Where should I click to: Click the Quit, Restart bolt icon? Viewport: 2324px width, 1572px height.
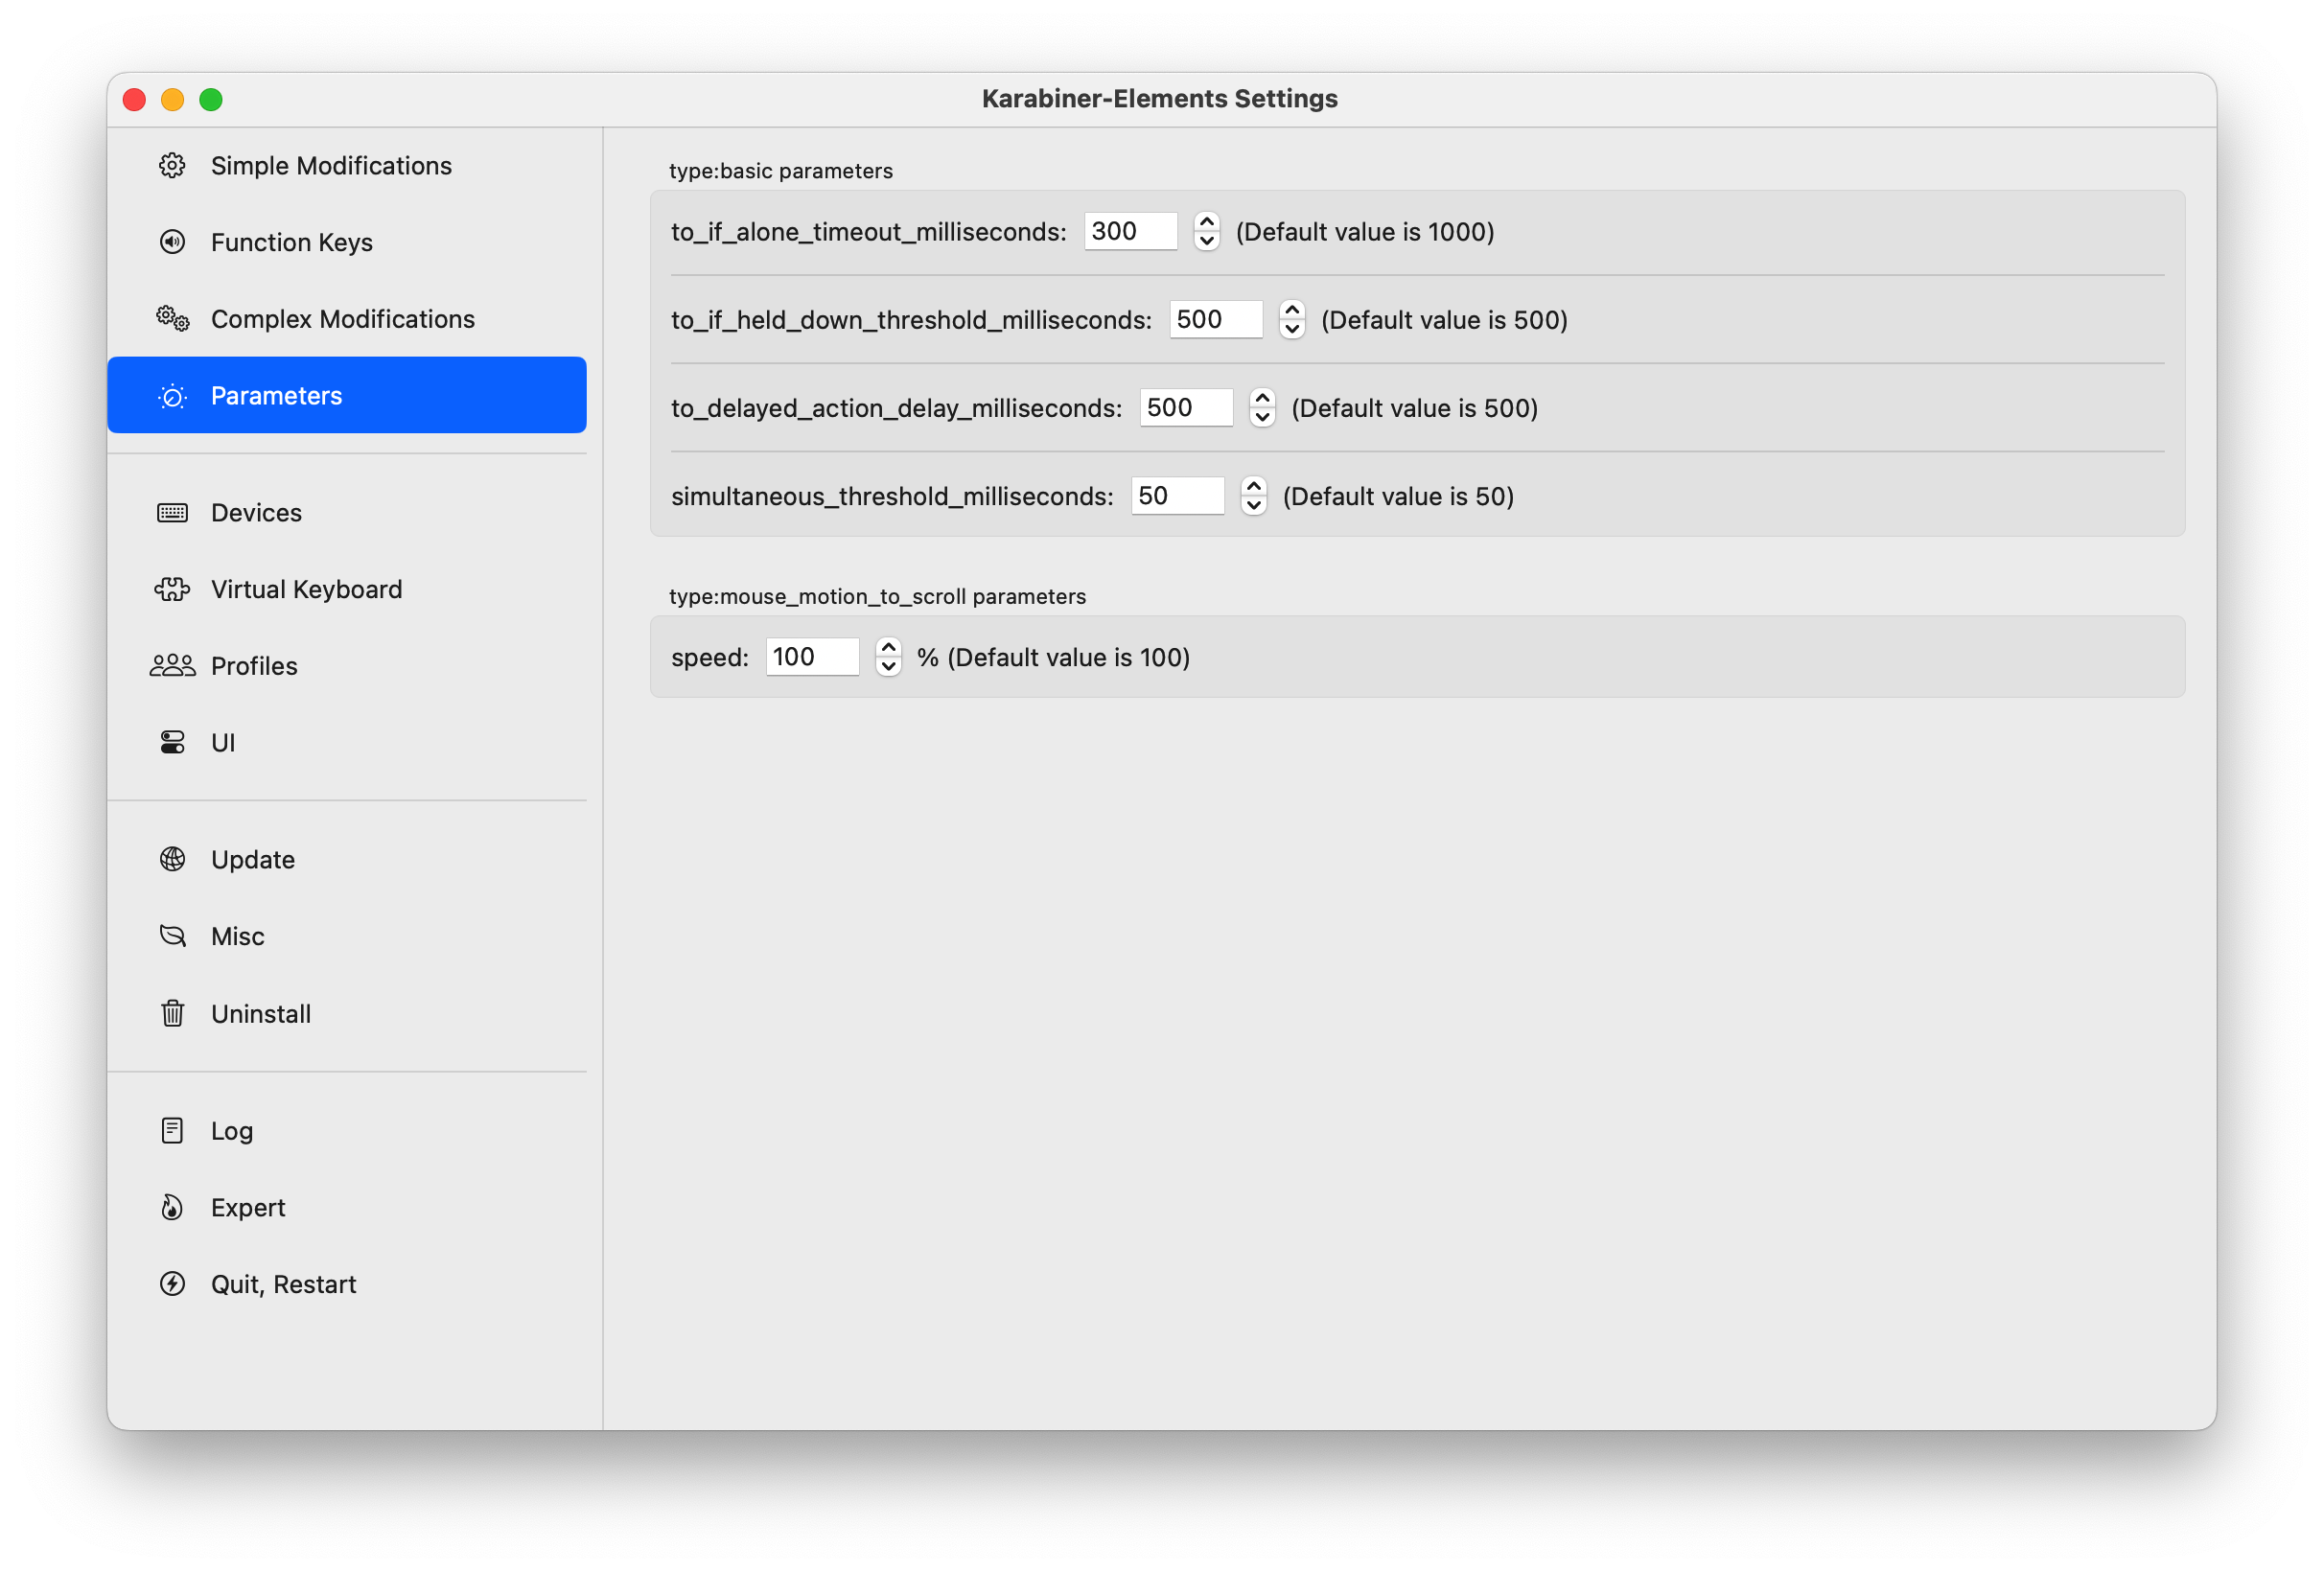pos(172,1285)
